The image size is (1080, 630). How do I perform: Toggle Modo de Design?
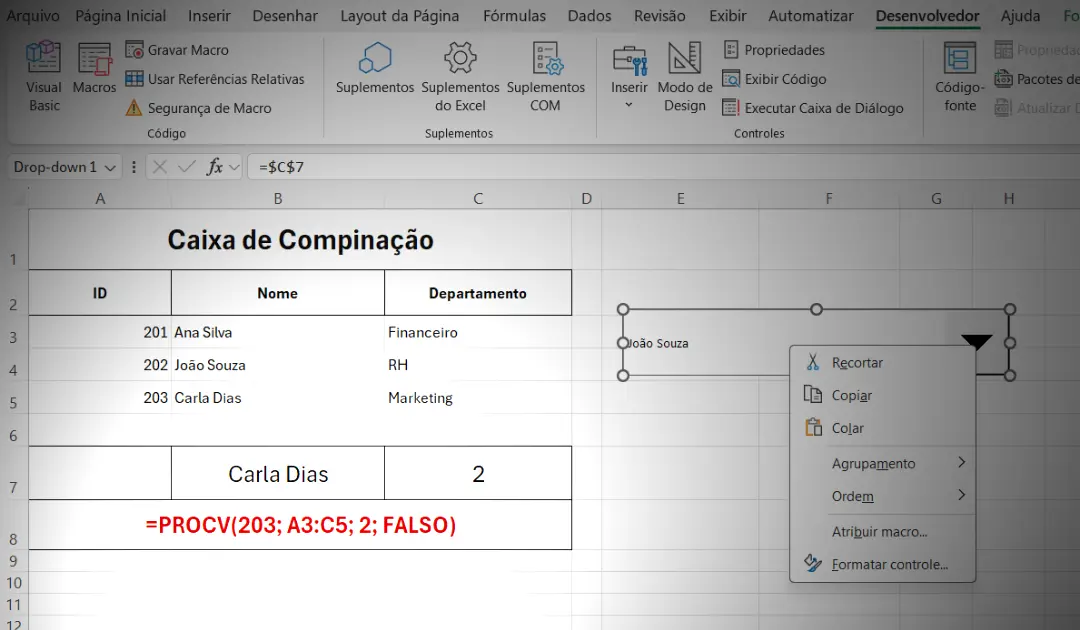pos(684,80)
